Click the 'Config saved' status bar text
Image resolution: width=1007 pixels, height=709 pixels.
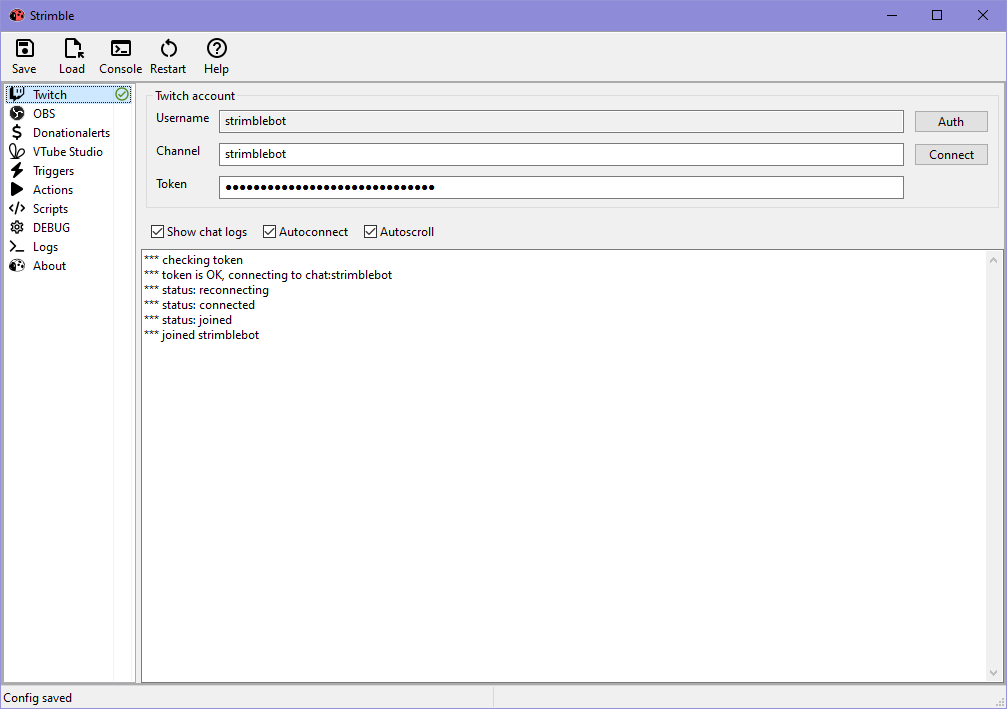37,698
